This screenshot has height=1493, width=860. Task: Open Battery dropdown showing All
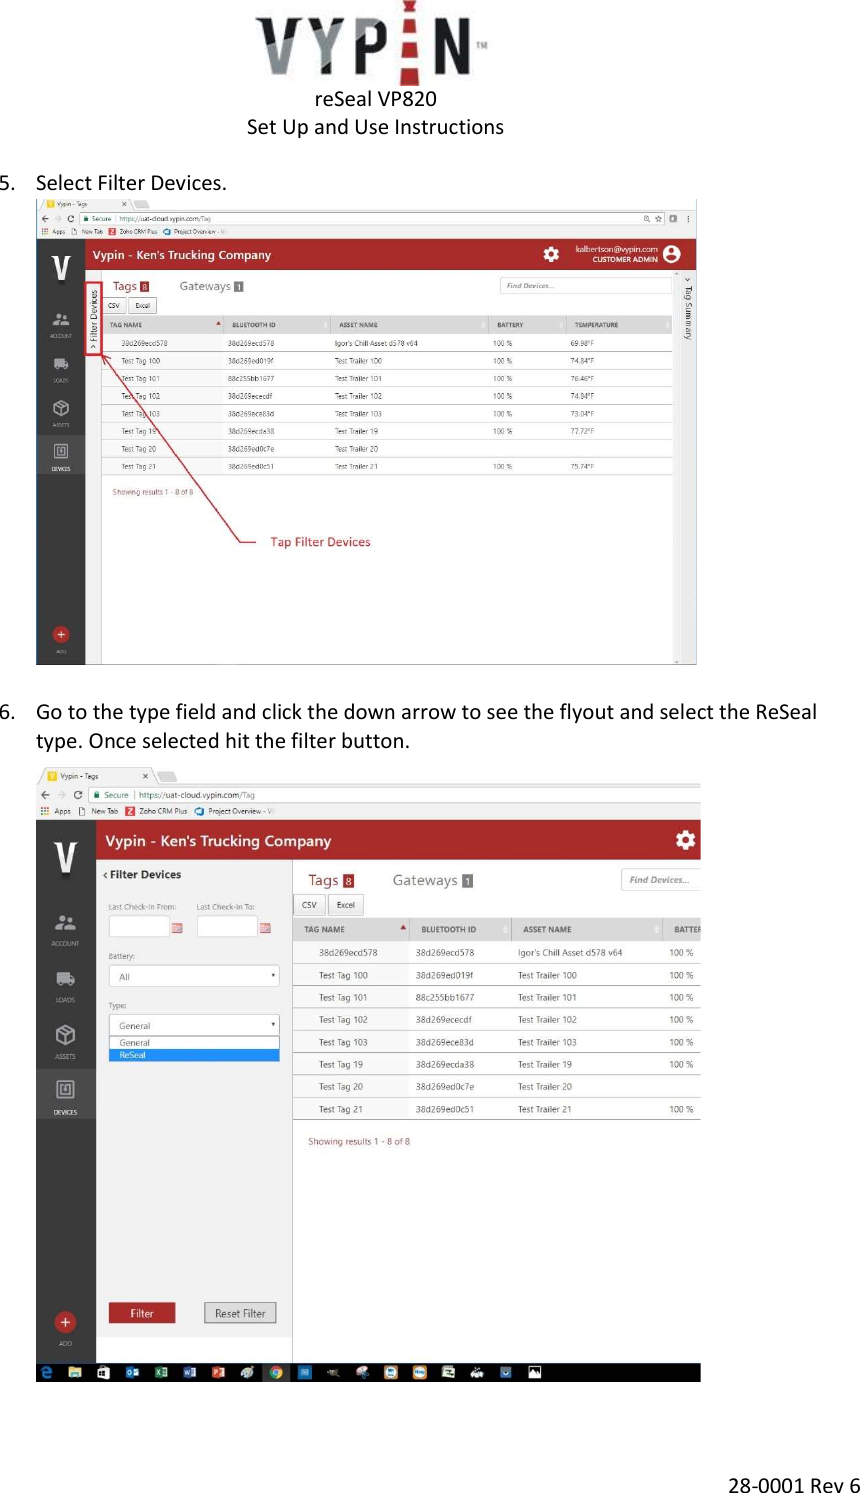pos(194,976)
